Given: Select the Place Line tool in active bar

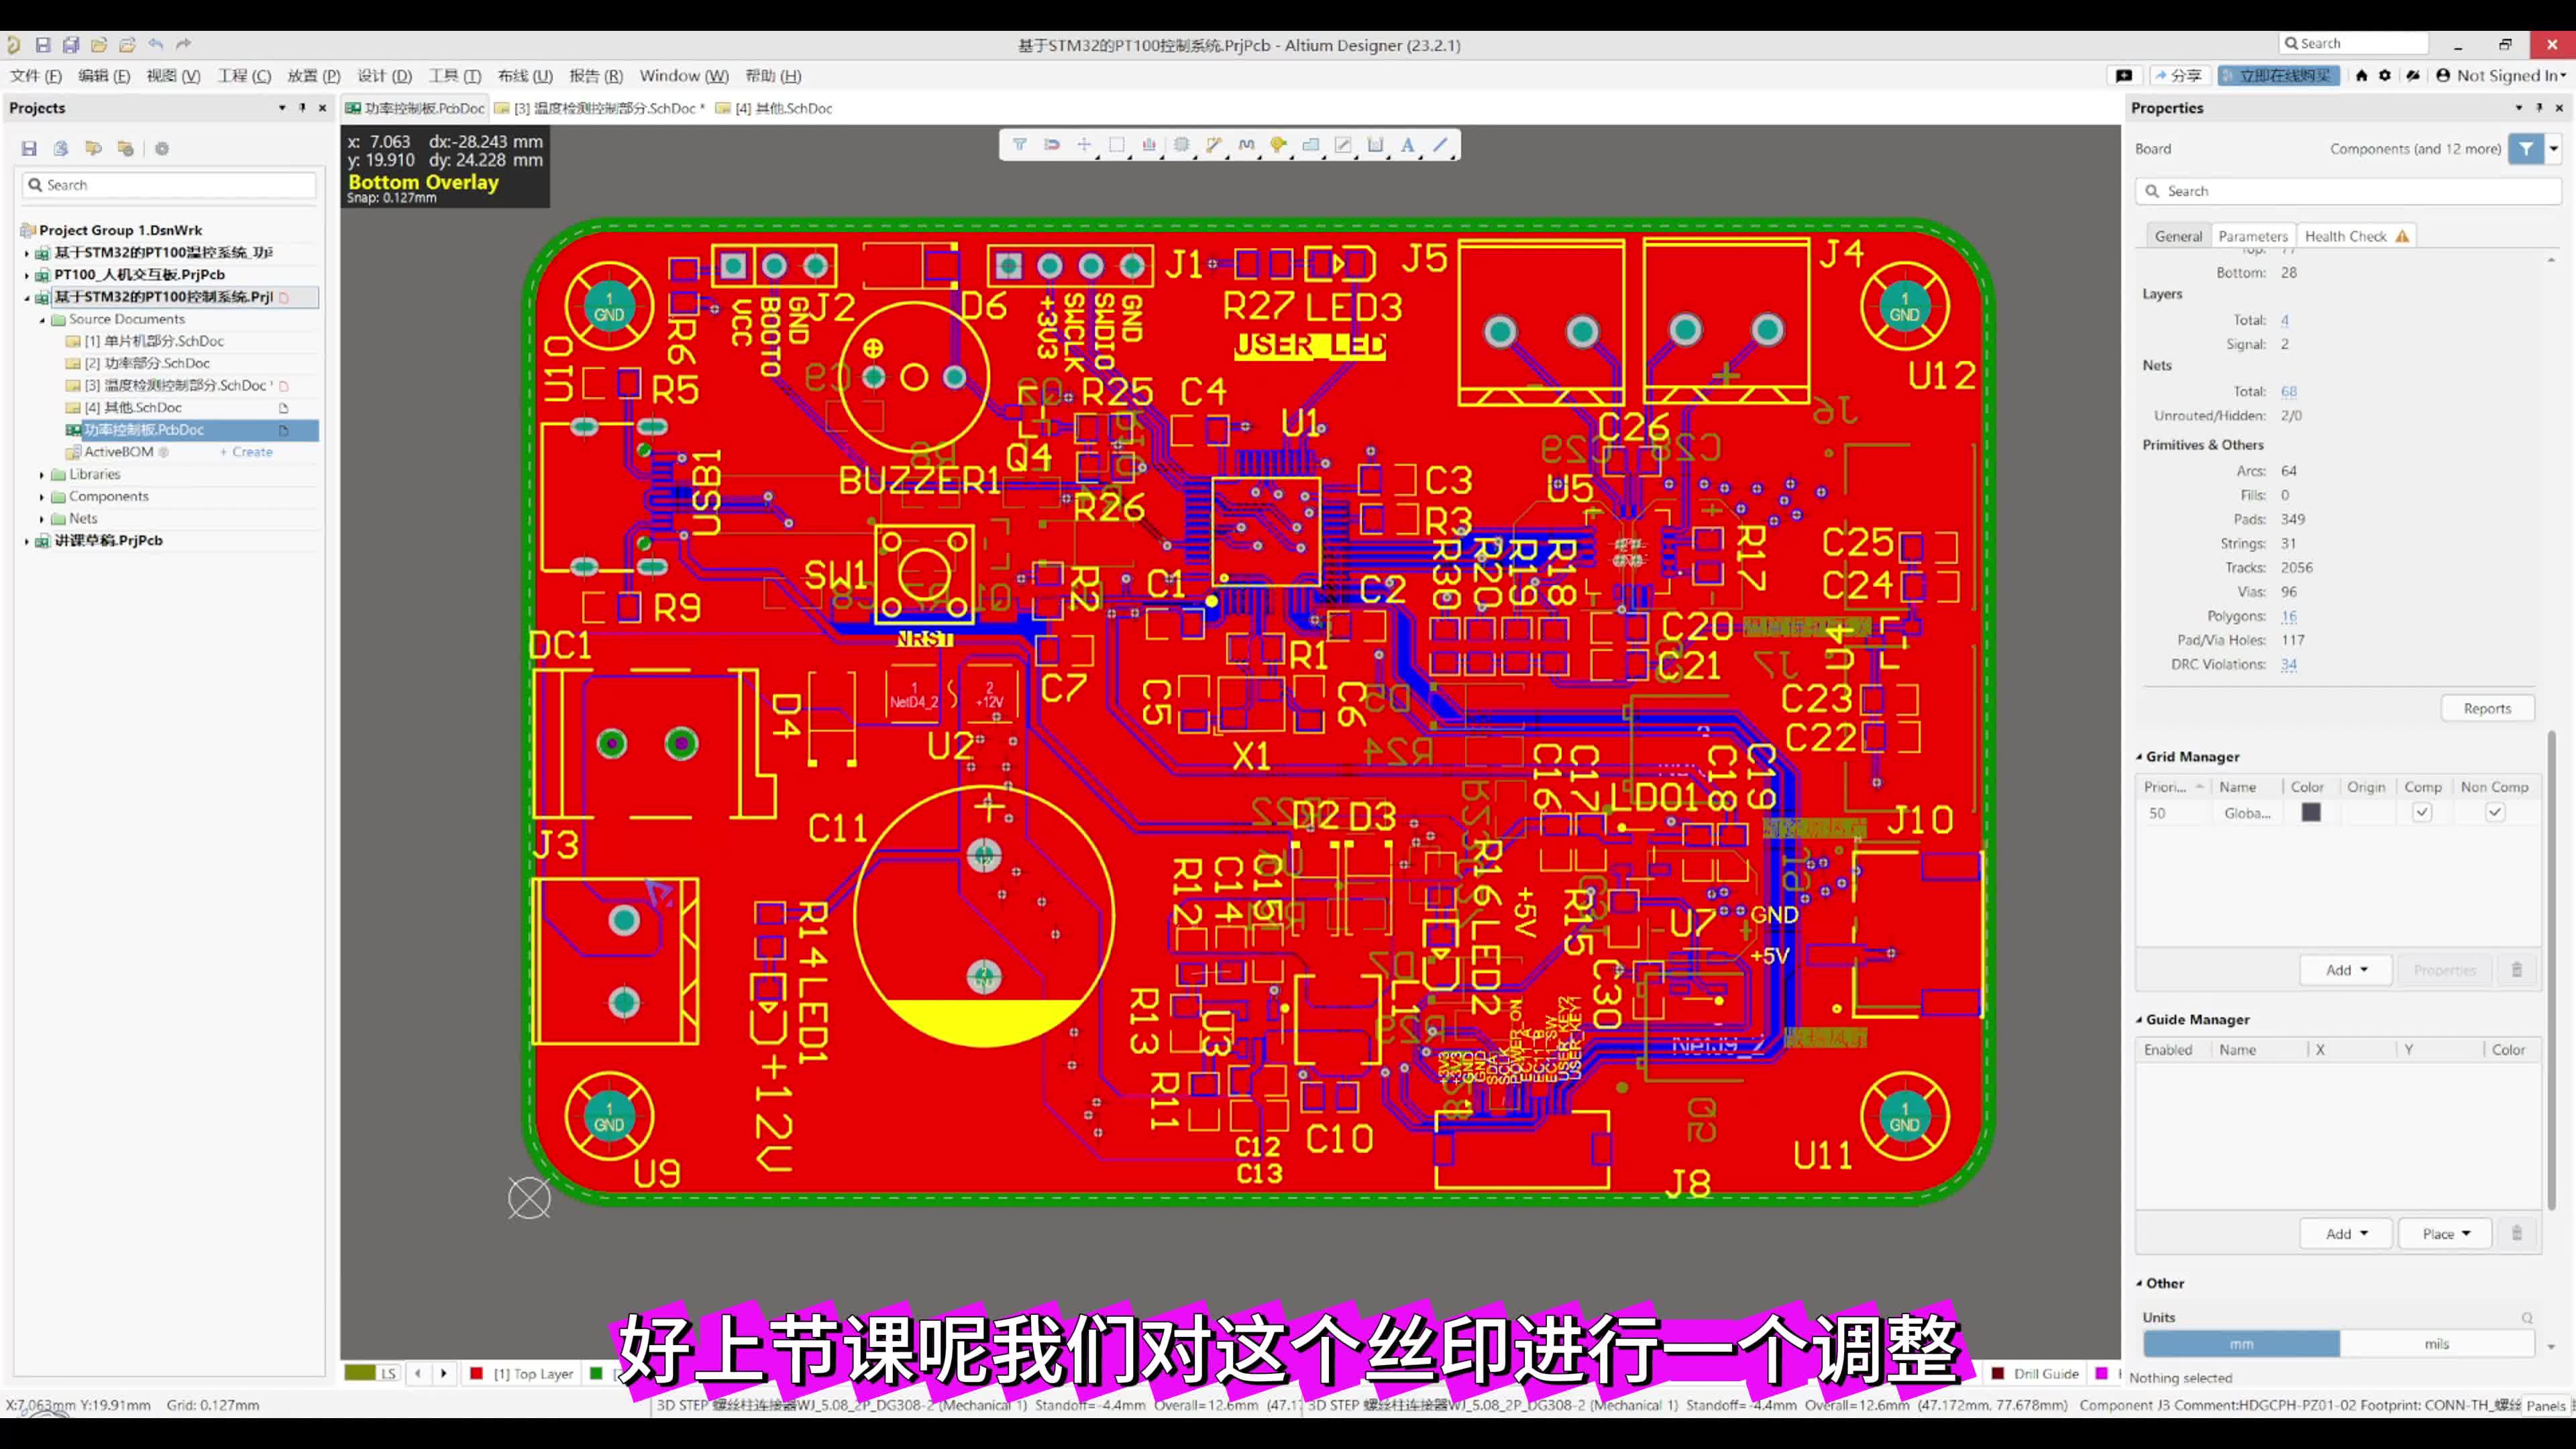Looking at the screenshot, I should coord(1440,145).
